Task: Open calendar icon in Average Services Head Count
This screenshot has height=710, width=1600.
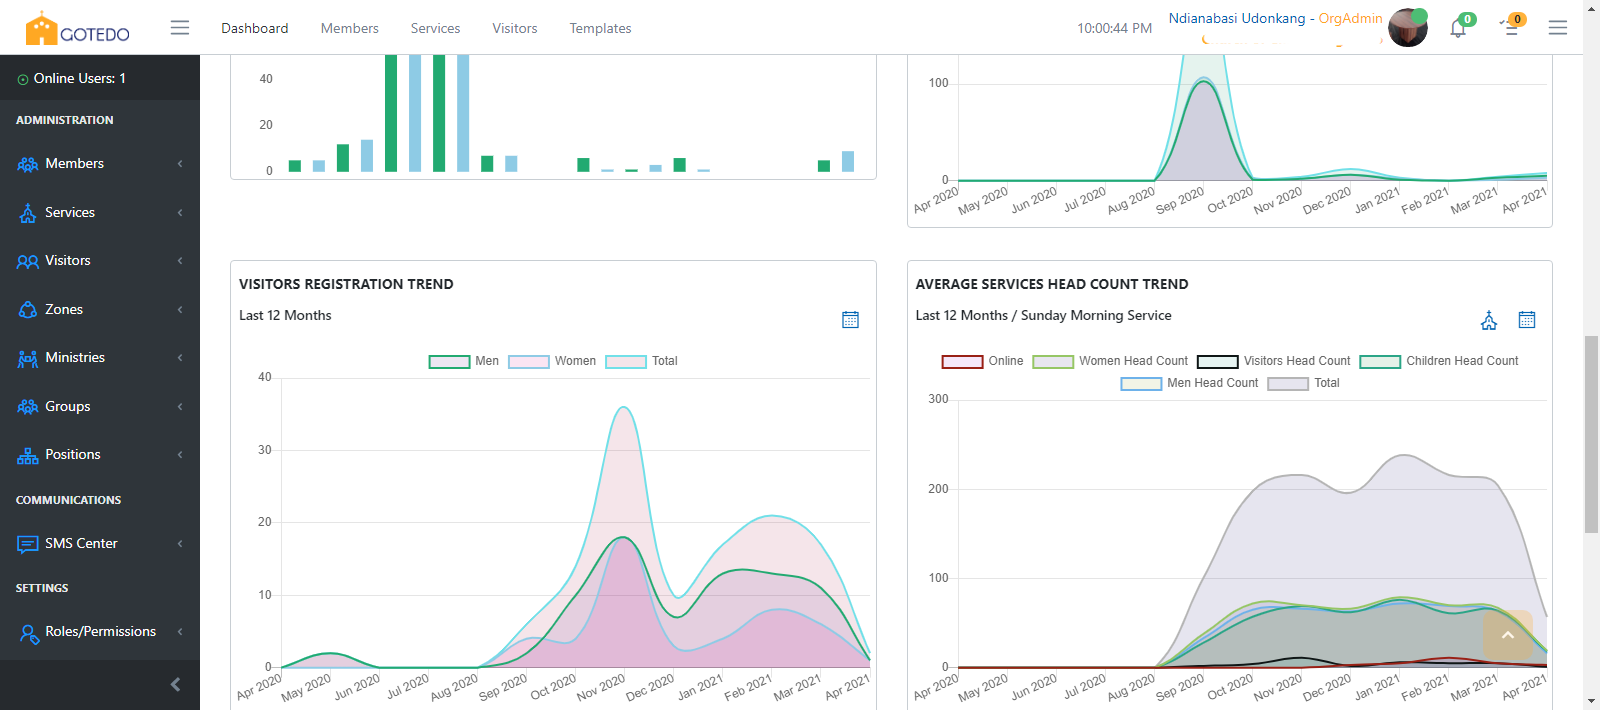Action: [1527, 320]
